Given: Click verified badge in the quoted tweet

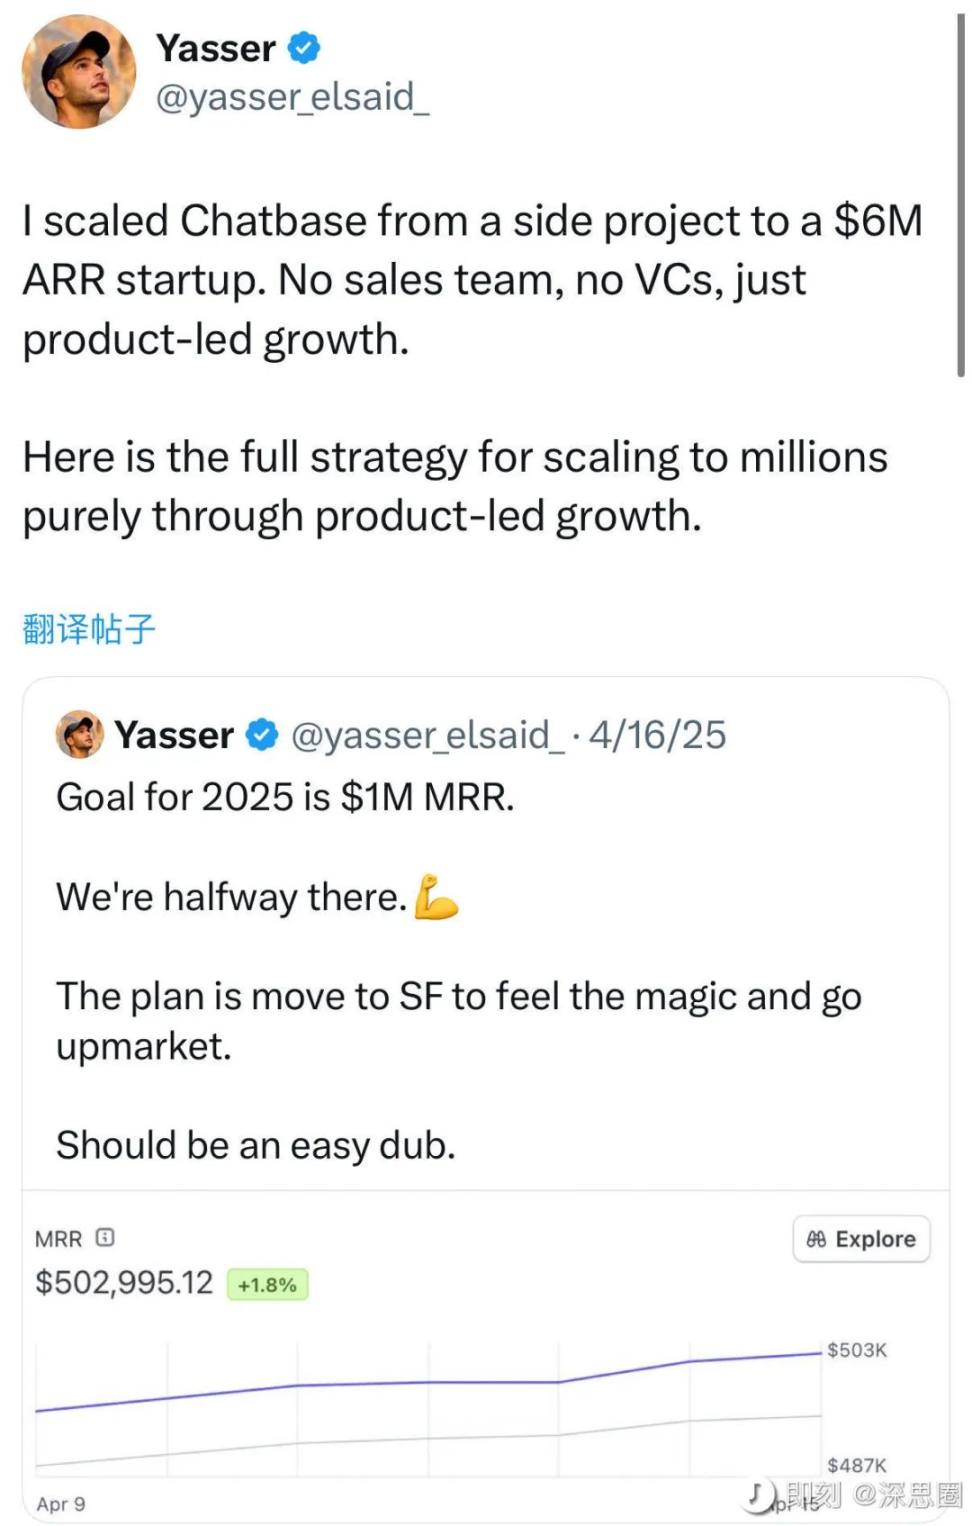Looking at the screenshot, I should coord(262,735).
